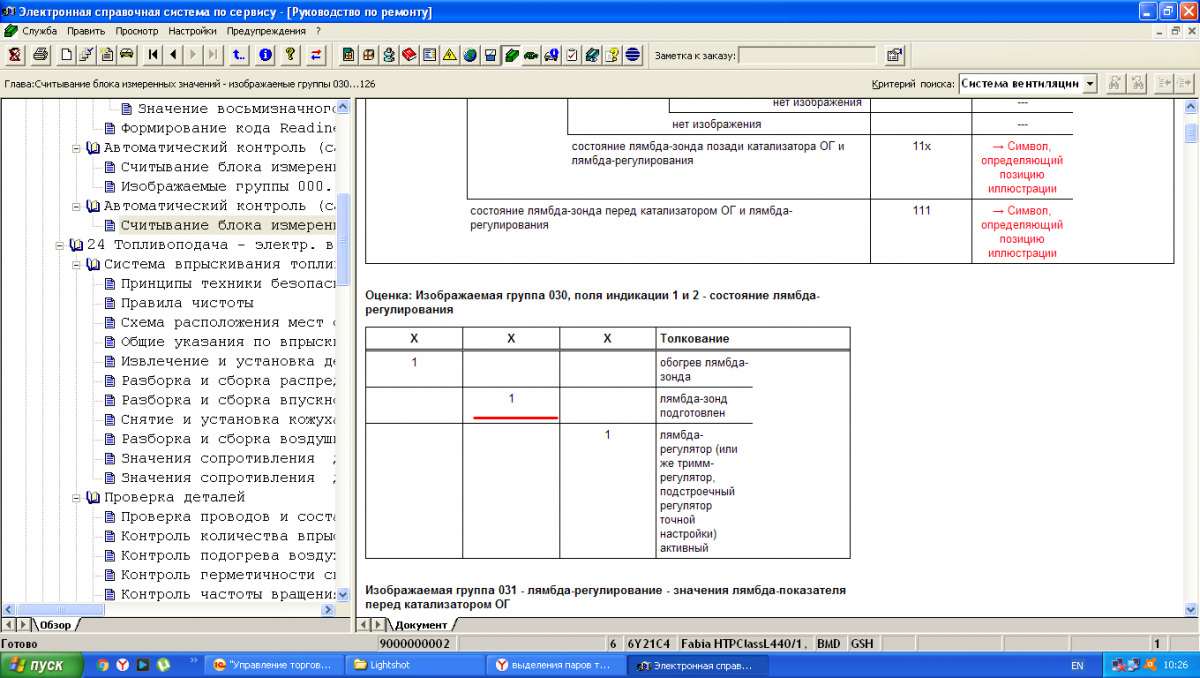Click the previous page arrow button
Screen dimensions: 1200x678
(x=172, y=55)
